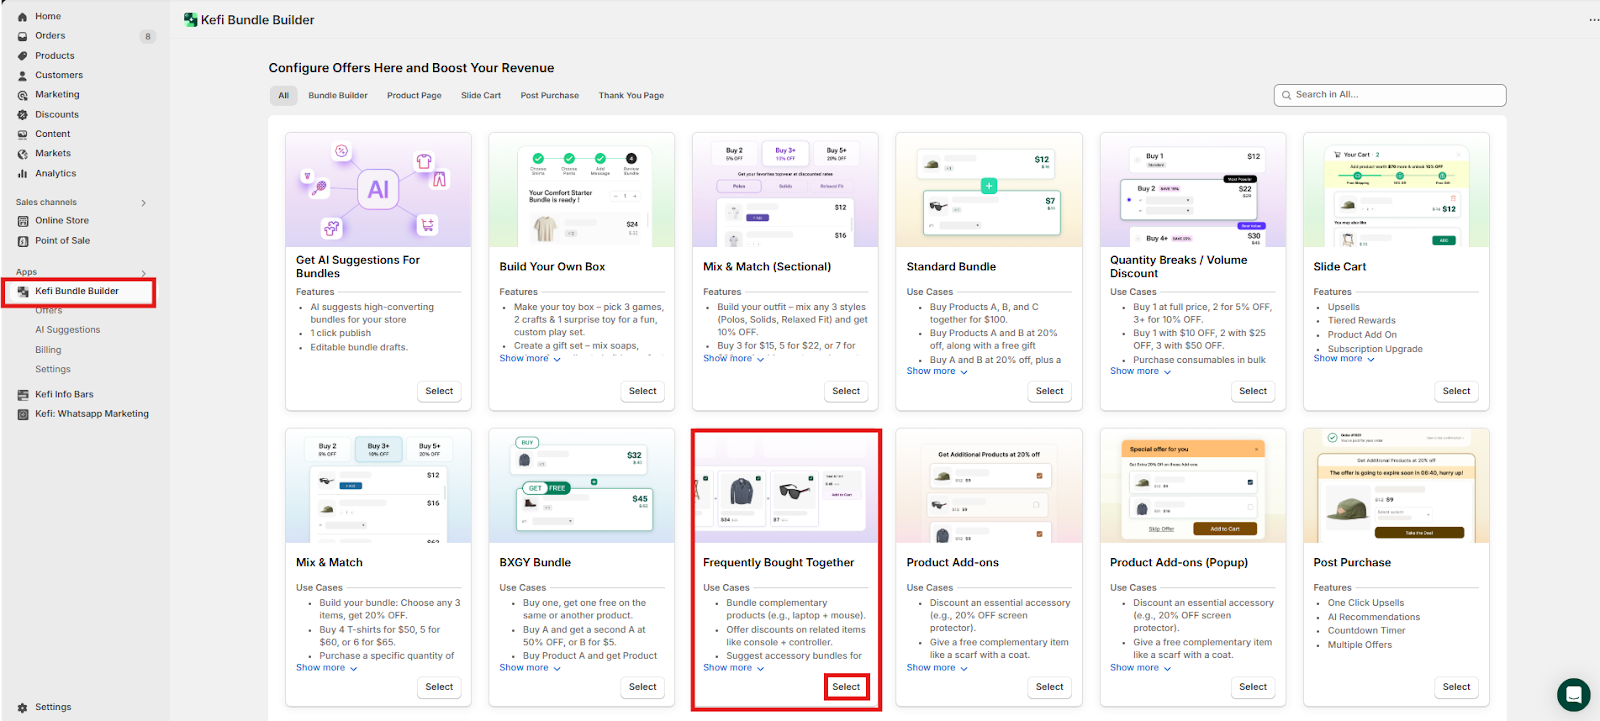Switch to the Product Page tab
This screenshot has height=721, width=1600.
click(414, 96)
